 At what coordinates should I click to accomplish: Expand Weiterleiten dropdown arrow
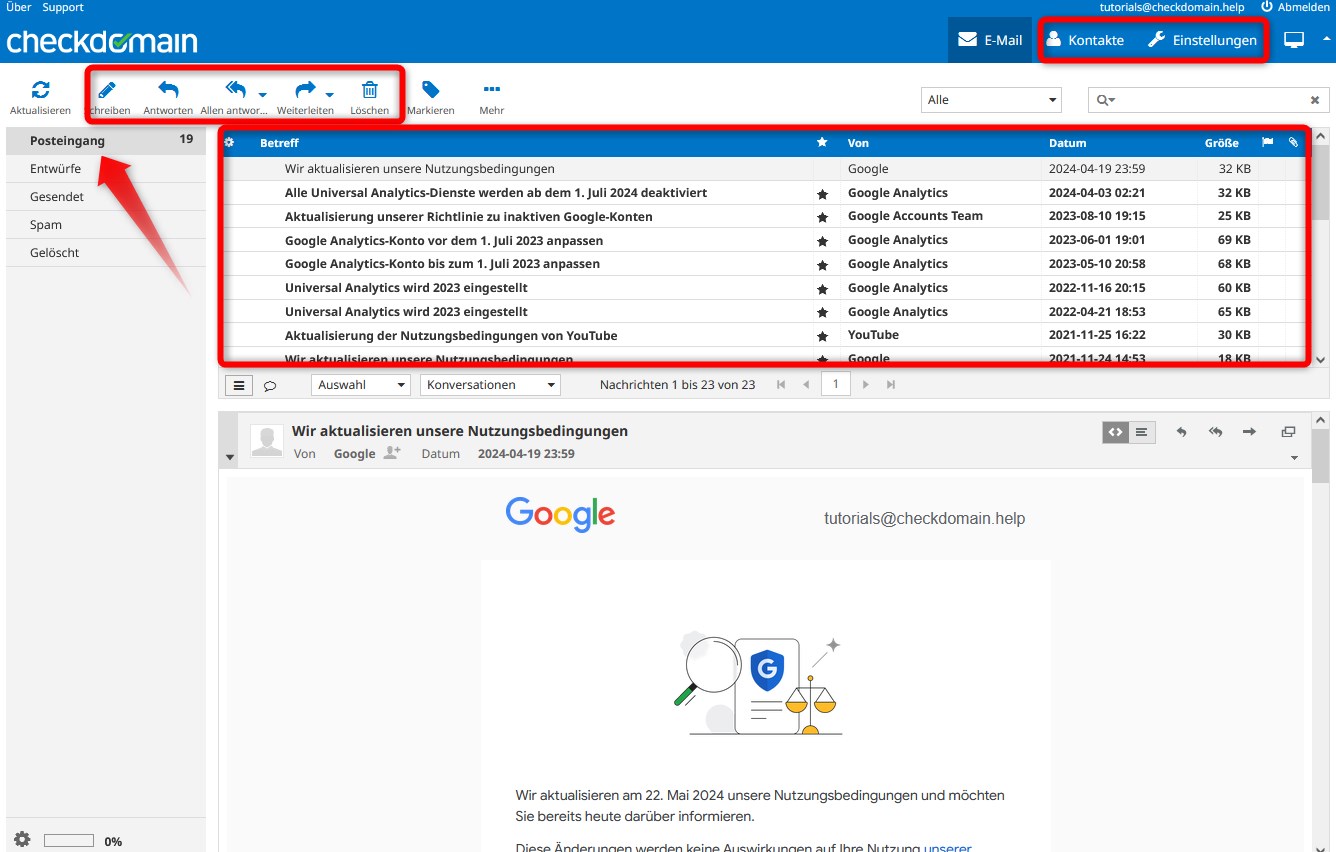[330, 95]
